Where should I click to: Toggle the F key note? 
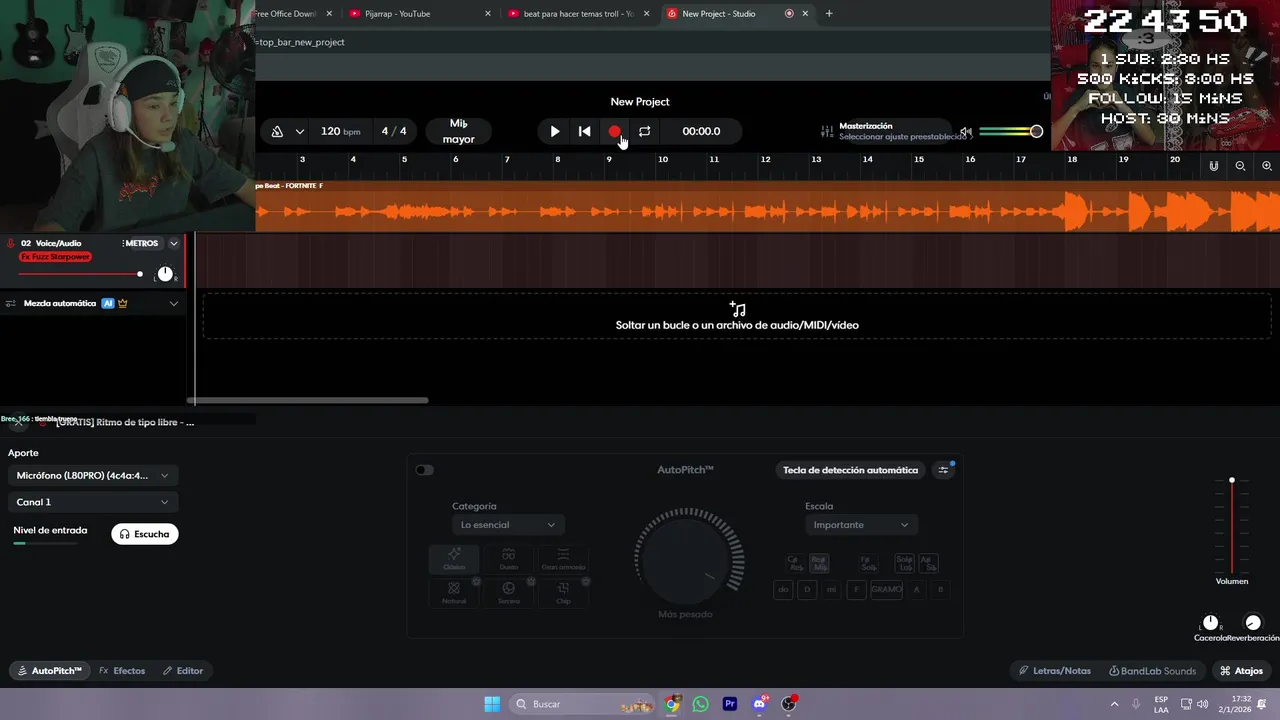click(855, 590)
